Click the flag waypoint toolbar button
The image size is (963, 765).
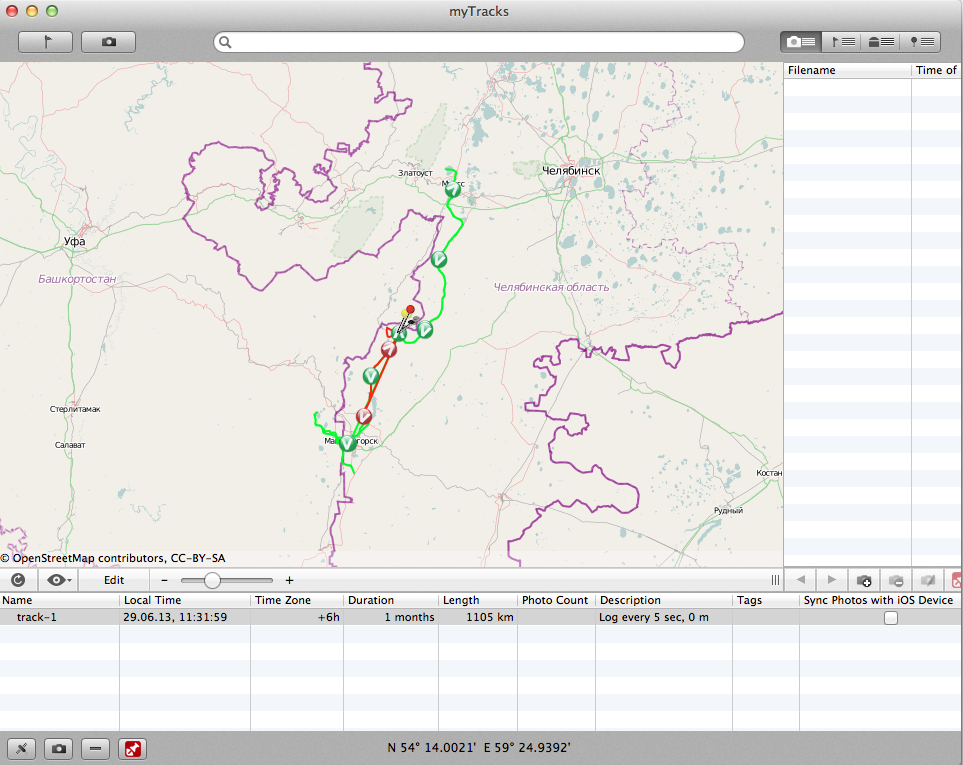pyautogui.click(x=45, y=42)
